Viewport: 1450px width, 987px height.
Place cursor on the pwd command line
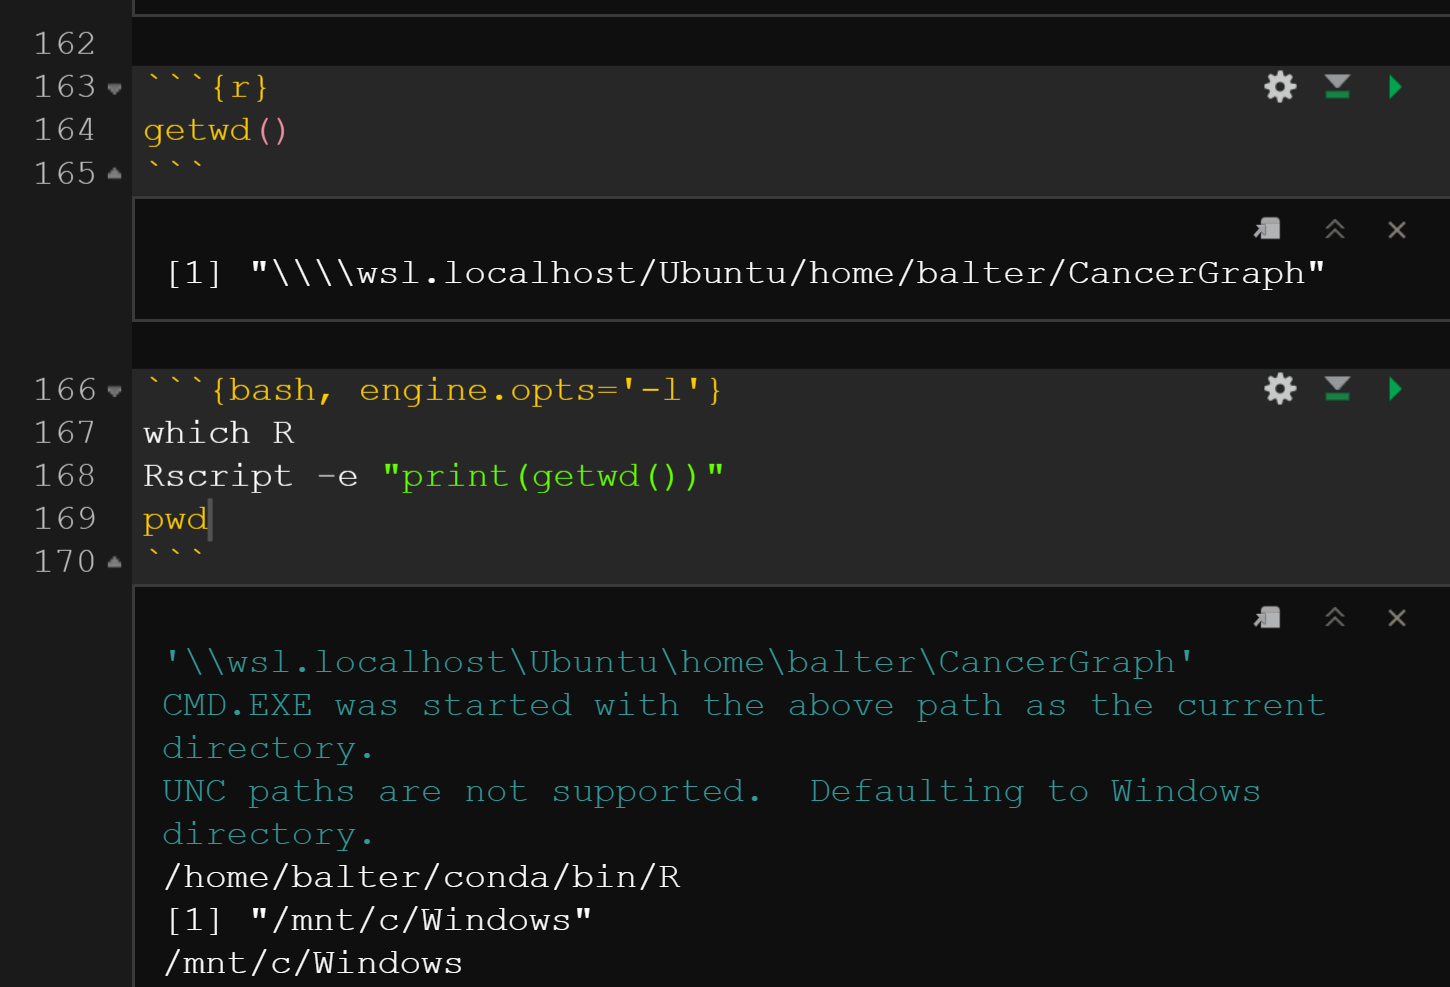(x=176, y=518)
